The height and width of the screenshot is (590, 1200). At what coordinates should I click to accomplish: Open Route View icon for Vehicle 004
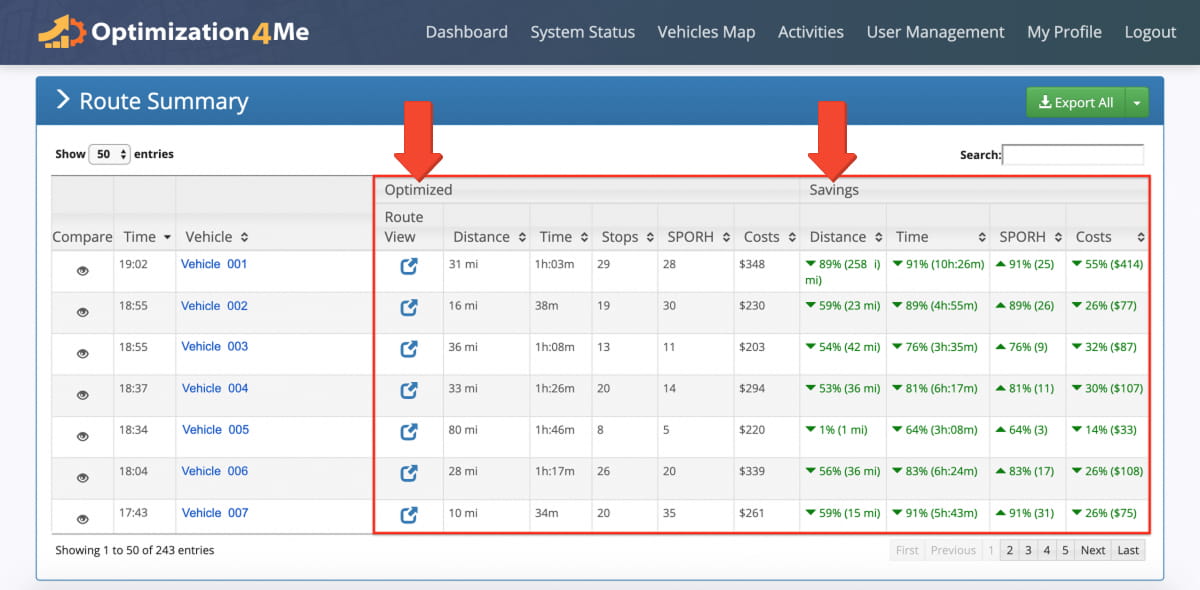pyautogui.click(x=408, y=390)
